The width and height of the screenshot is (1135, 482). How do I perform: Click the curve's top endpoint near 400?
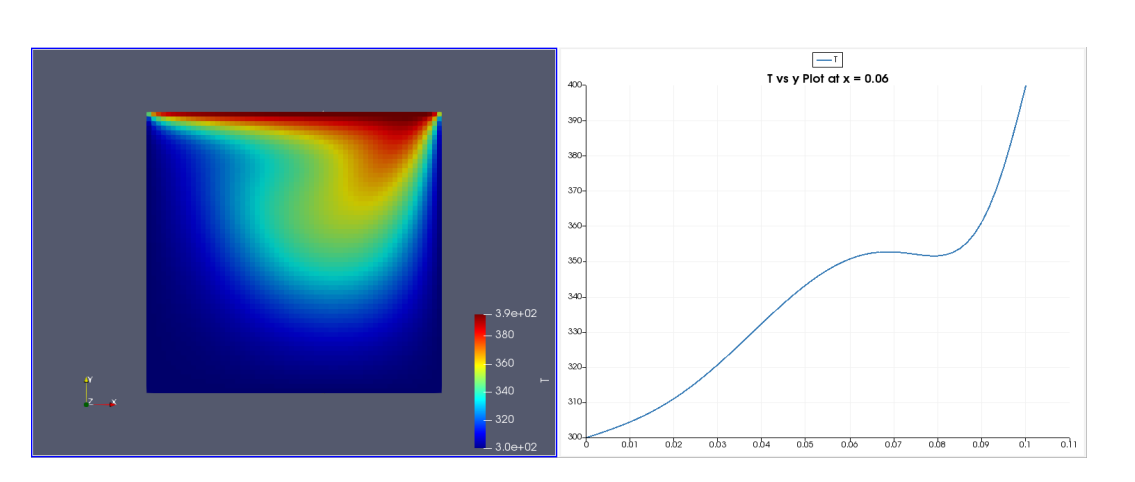pos(1026,86)
